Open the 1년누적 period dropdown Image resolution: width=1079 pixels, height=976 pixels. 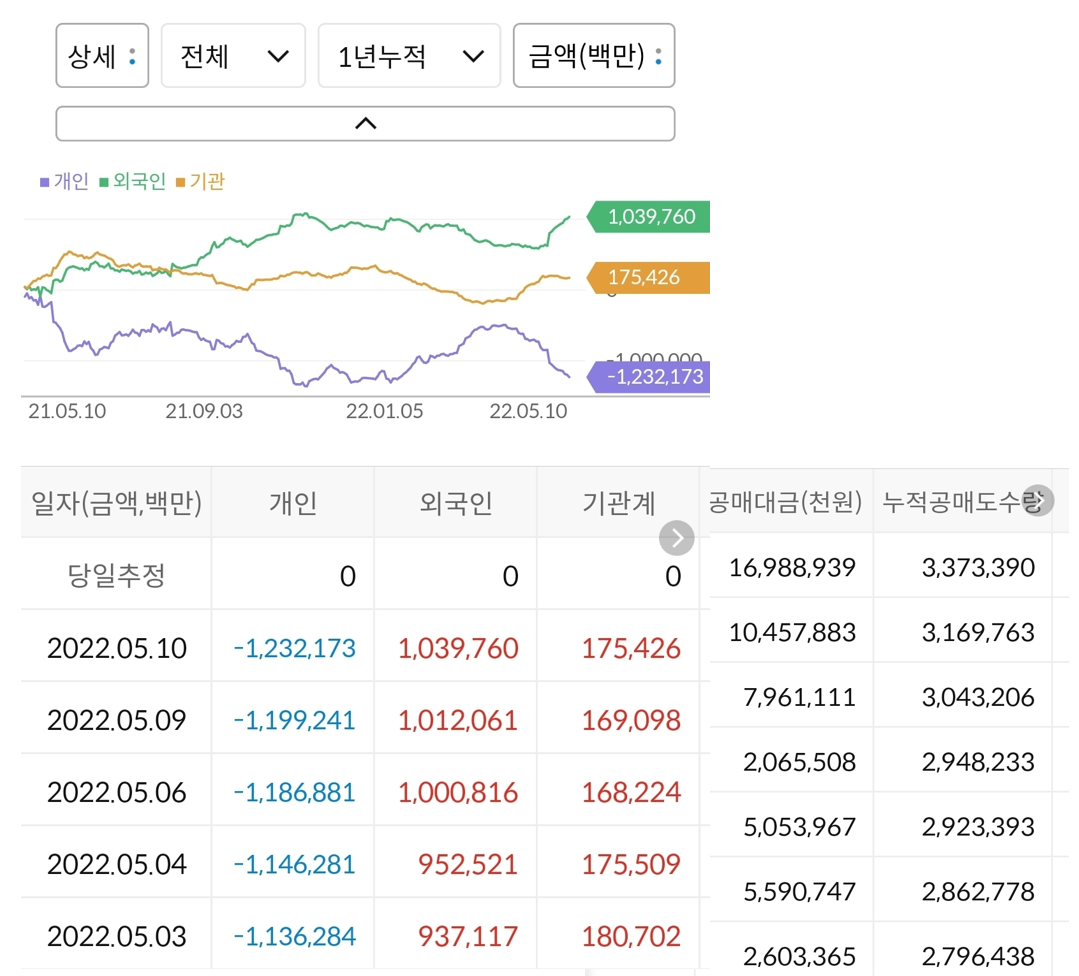click(x=409, y=56)
